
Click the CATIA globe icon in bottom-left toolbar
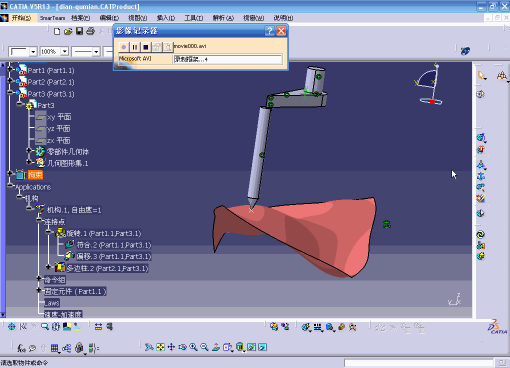[x=12, y=327]
